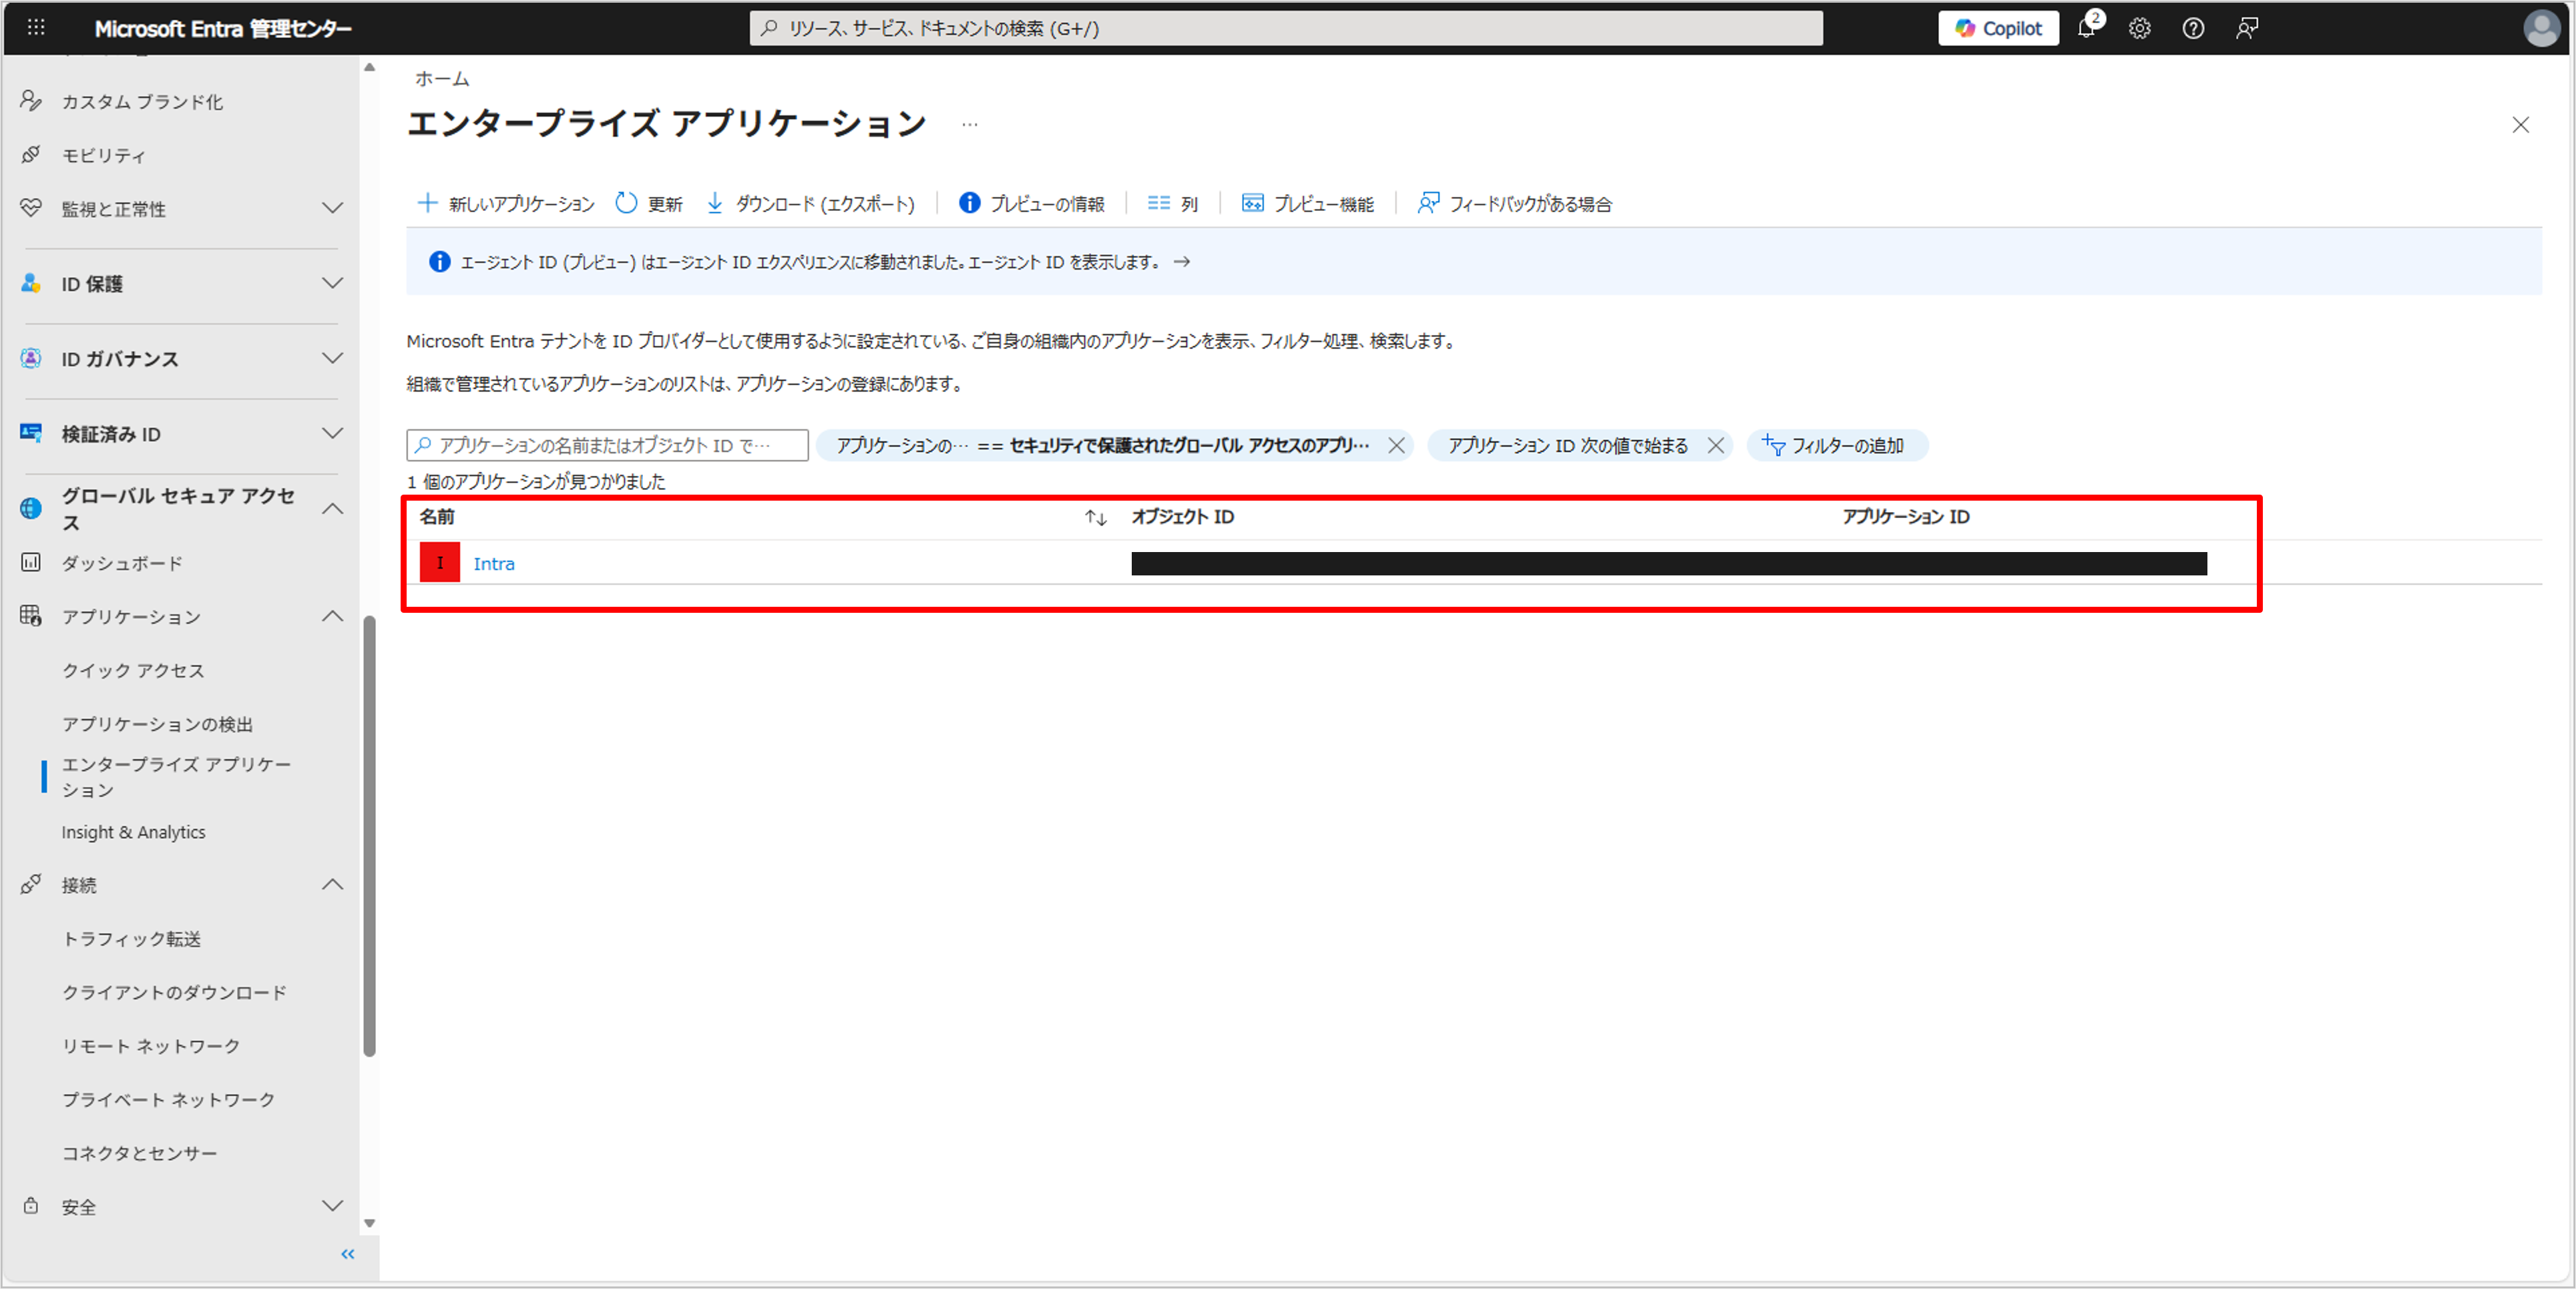Collapse the 接続 section chevron
Viewport: 2576px width, 1289px height.
coord(332,885)
